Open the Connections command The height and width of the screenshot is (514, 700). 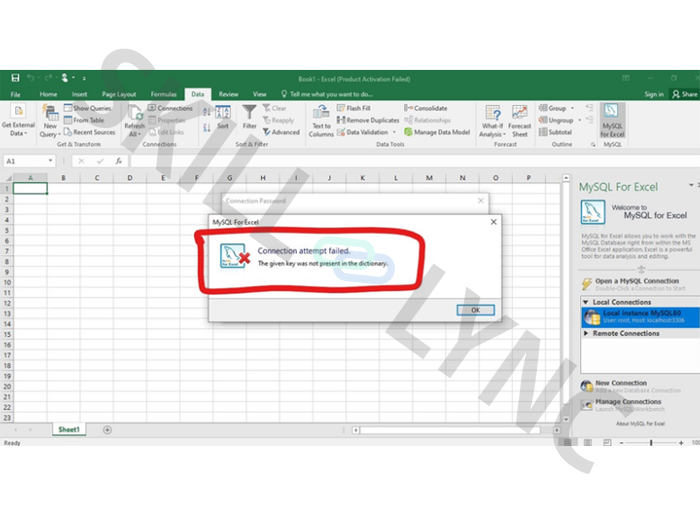[x=170, y=108]
